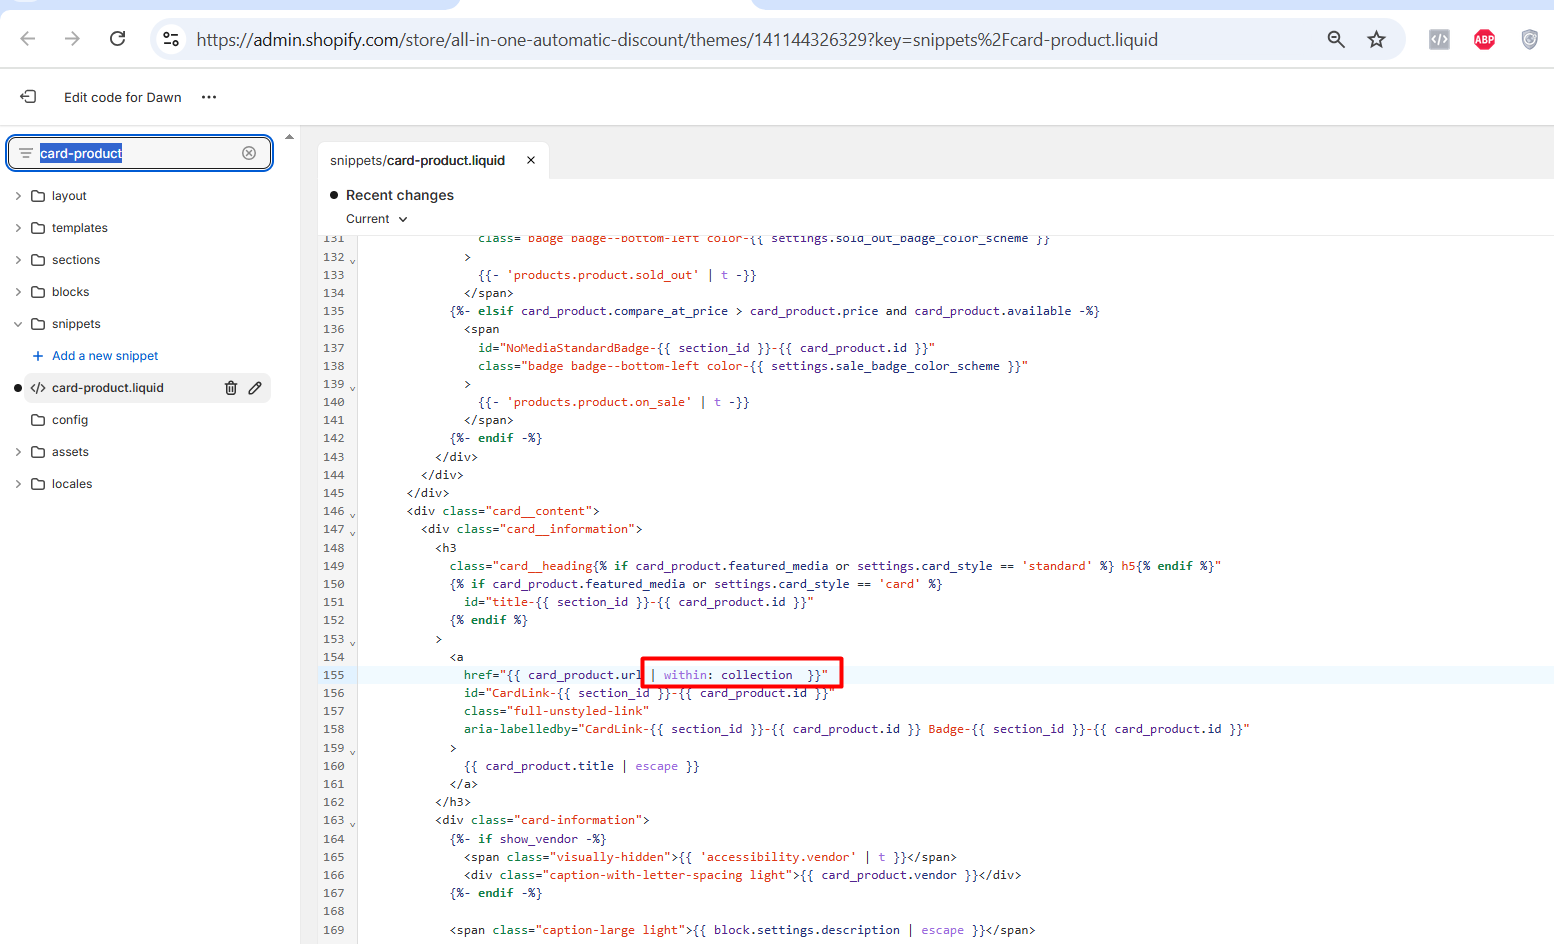The height and width of the screenshot is (944, 1554).
Task: Click the plus icon for adding a new snippet
Action: click(x=38, y=356)
